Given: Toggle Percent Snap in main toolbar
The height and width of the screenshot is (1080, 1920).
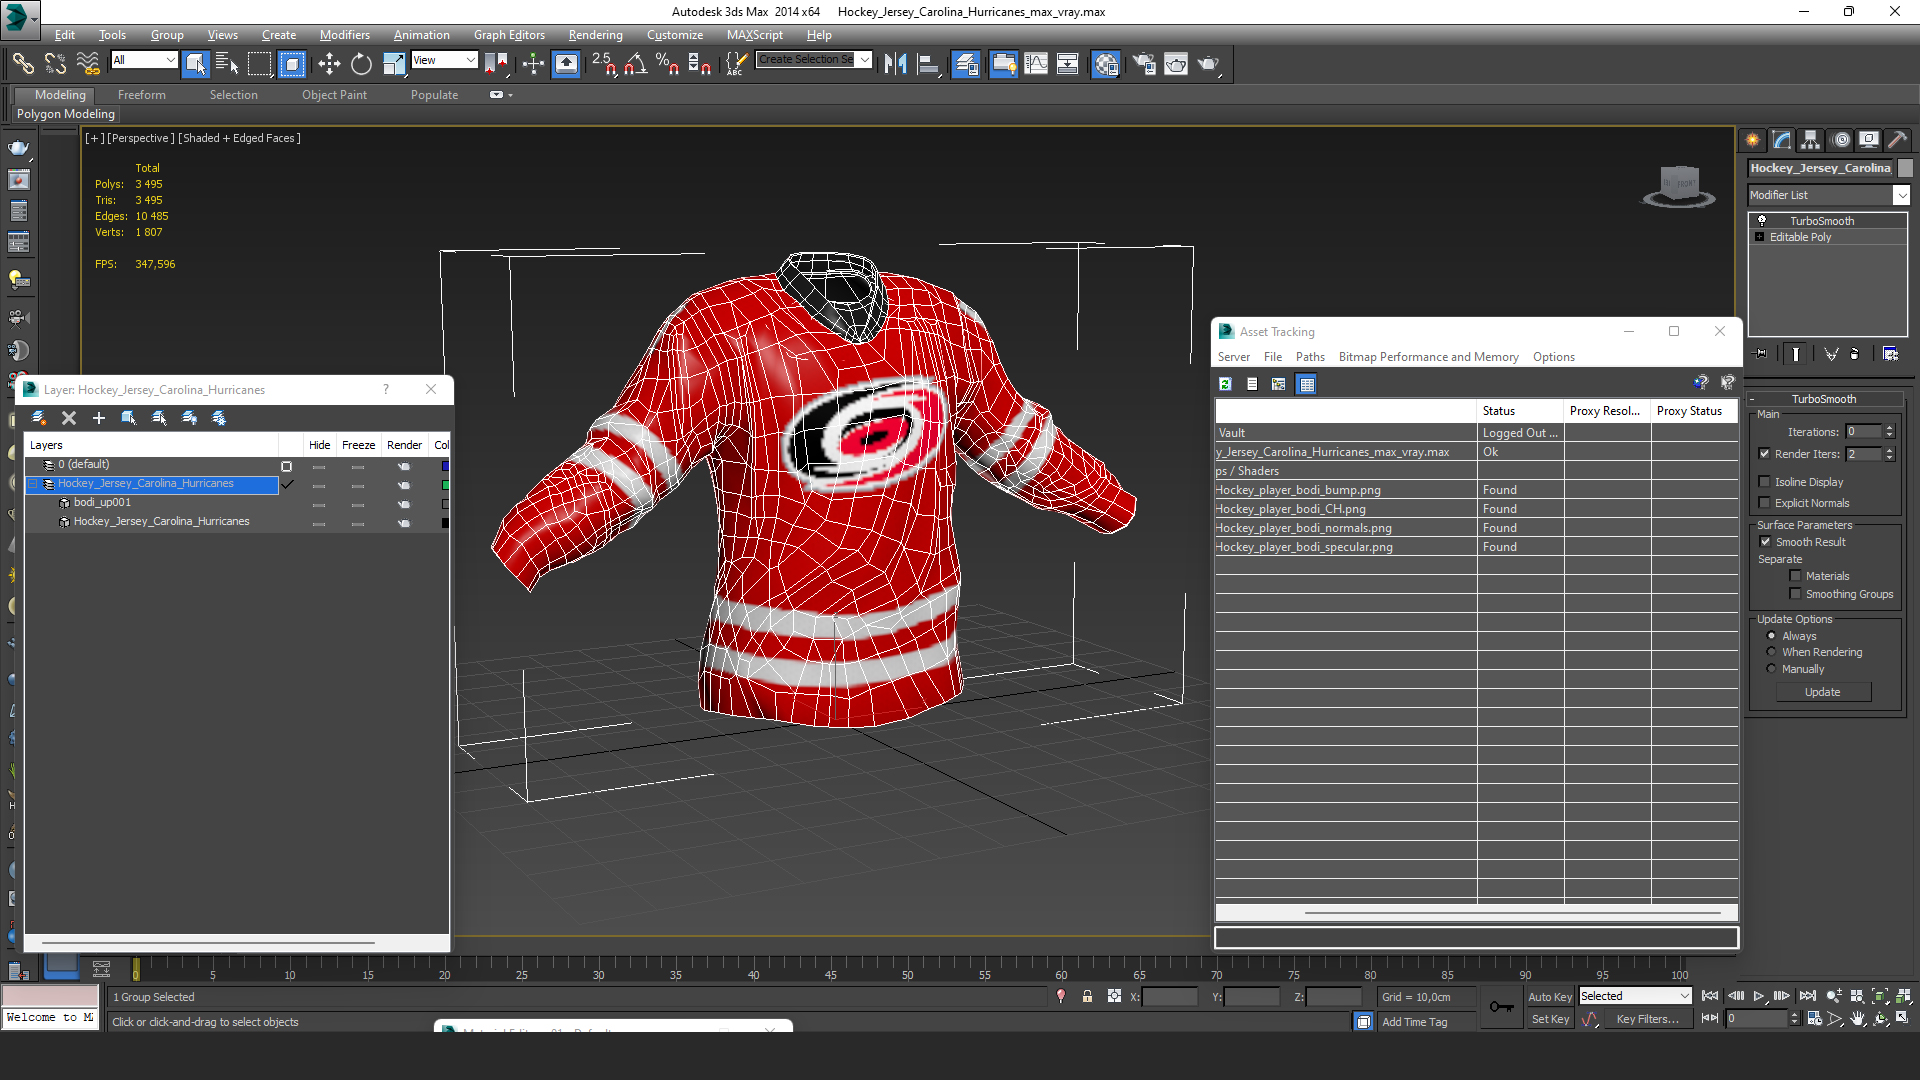Looking at the screenshot, I should (x=667, y=64).
